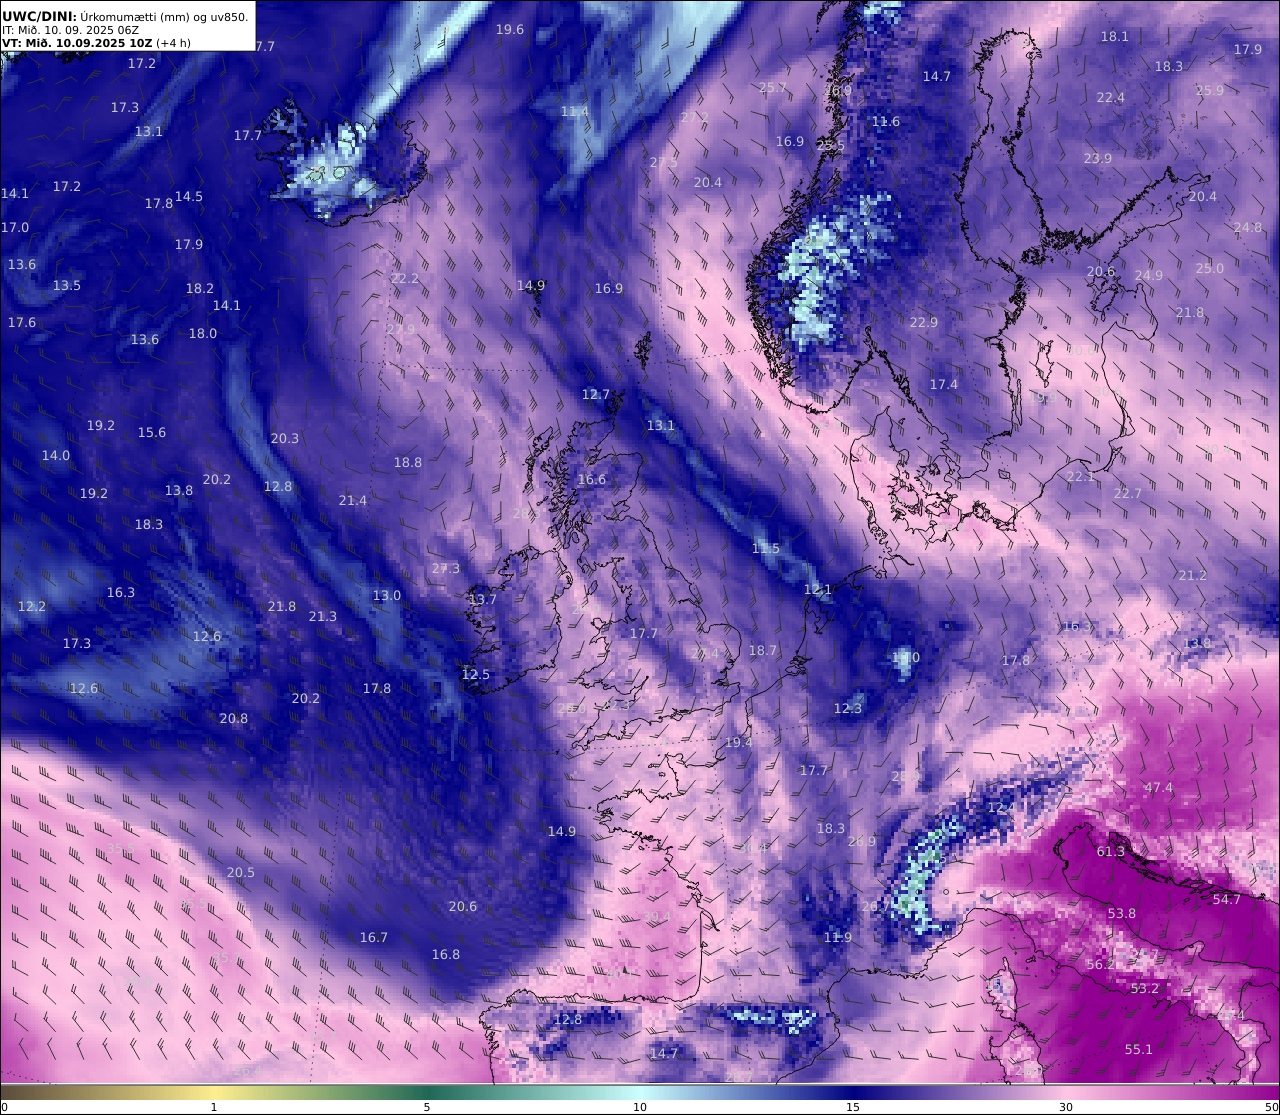Viewport: 1280px width, 1115px height.
Task: Click the 13.7 value over Ireland
Action: (483, 600)
